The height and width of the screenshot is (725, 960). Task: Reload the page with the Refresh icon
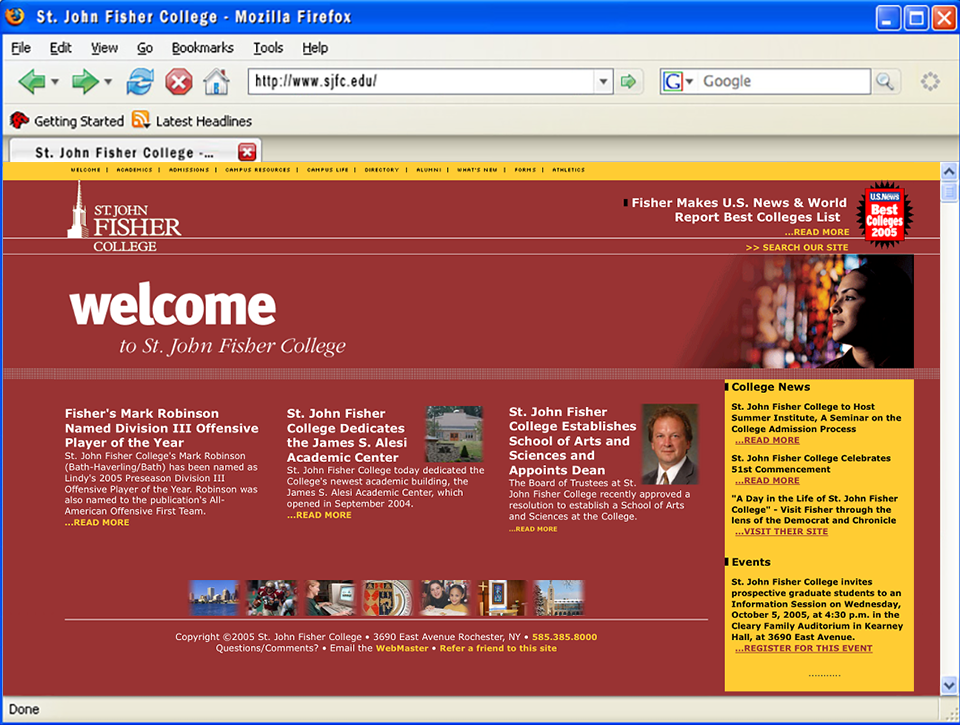(140, 81)
